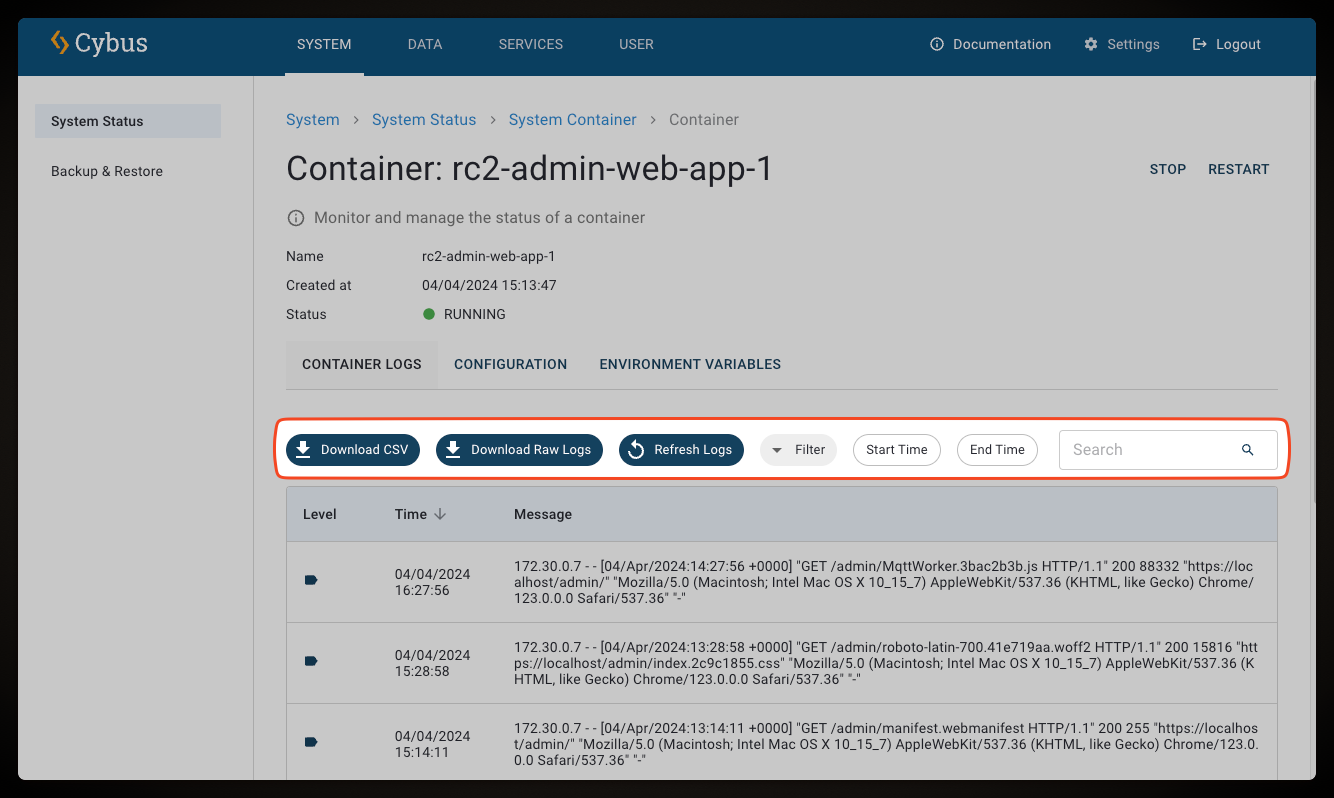1334x798 pixels.
Task: Click the log level tag icon of the 15:28:58 entry
Action: pyautogui.click(x=311, y=661)
